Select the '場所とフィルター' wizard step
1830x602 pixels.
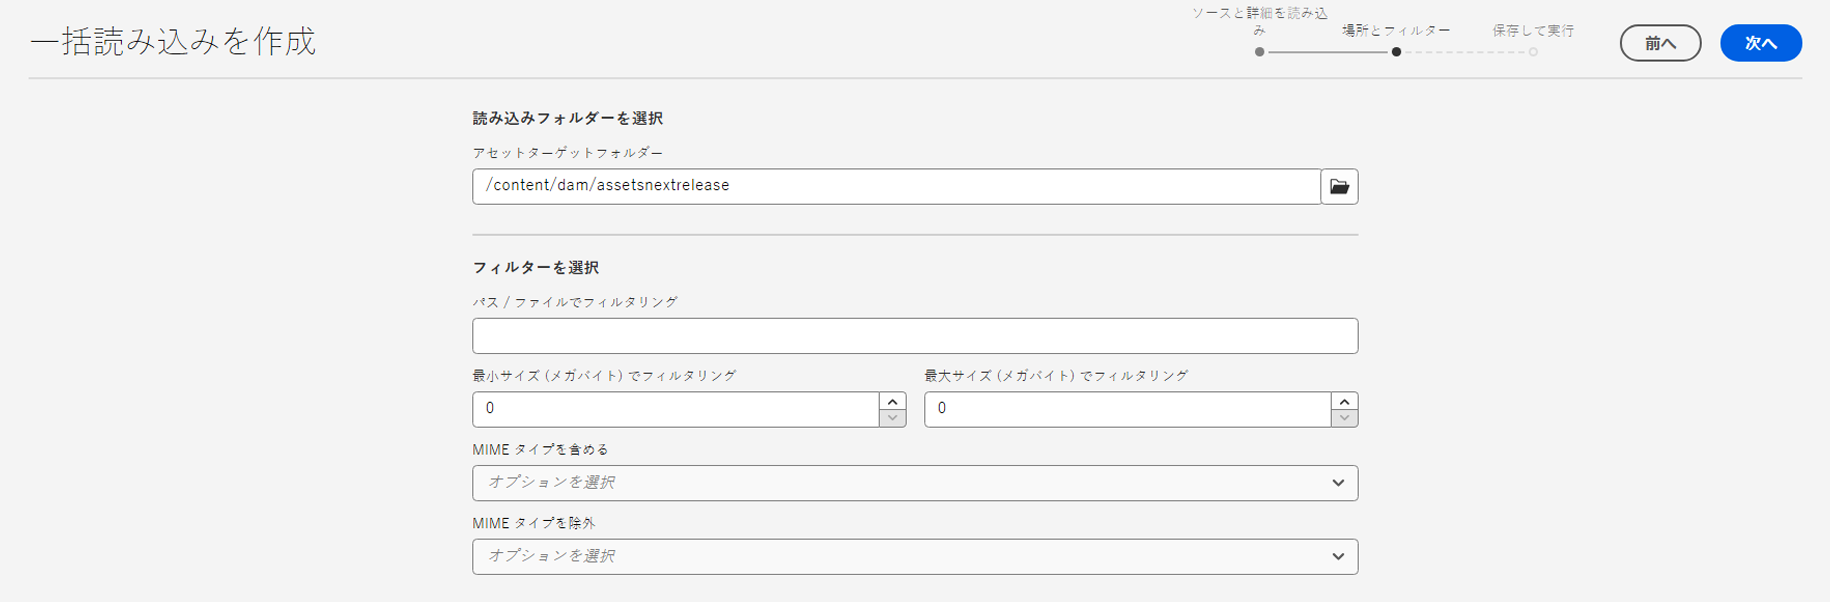pos(1396,31)
